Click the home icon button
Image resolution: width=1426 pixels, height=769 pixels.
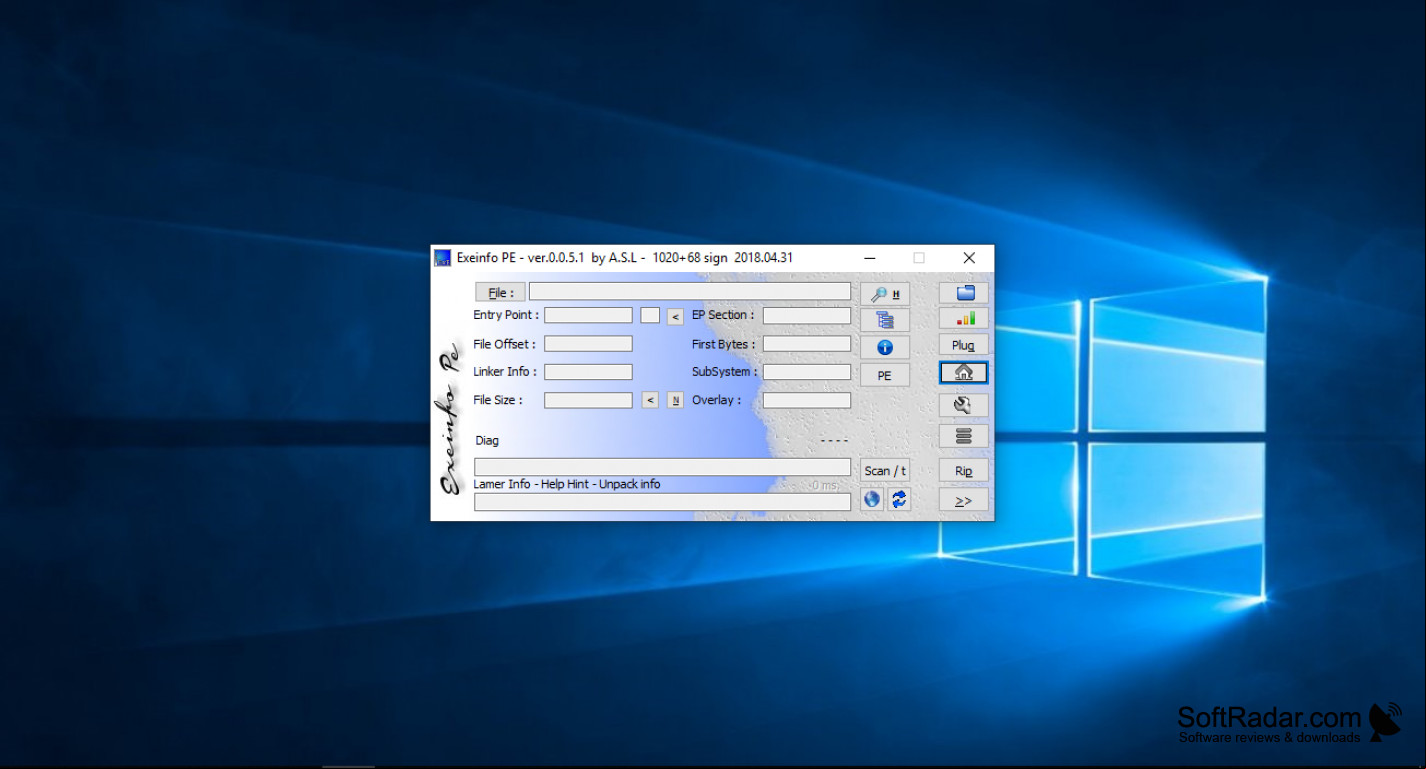[964, 372]
